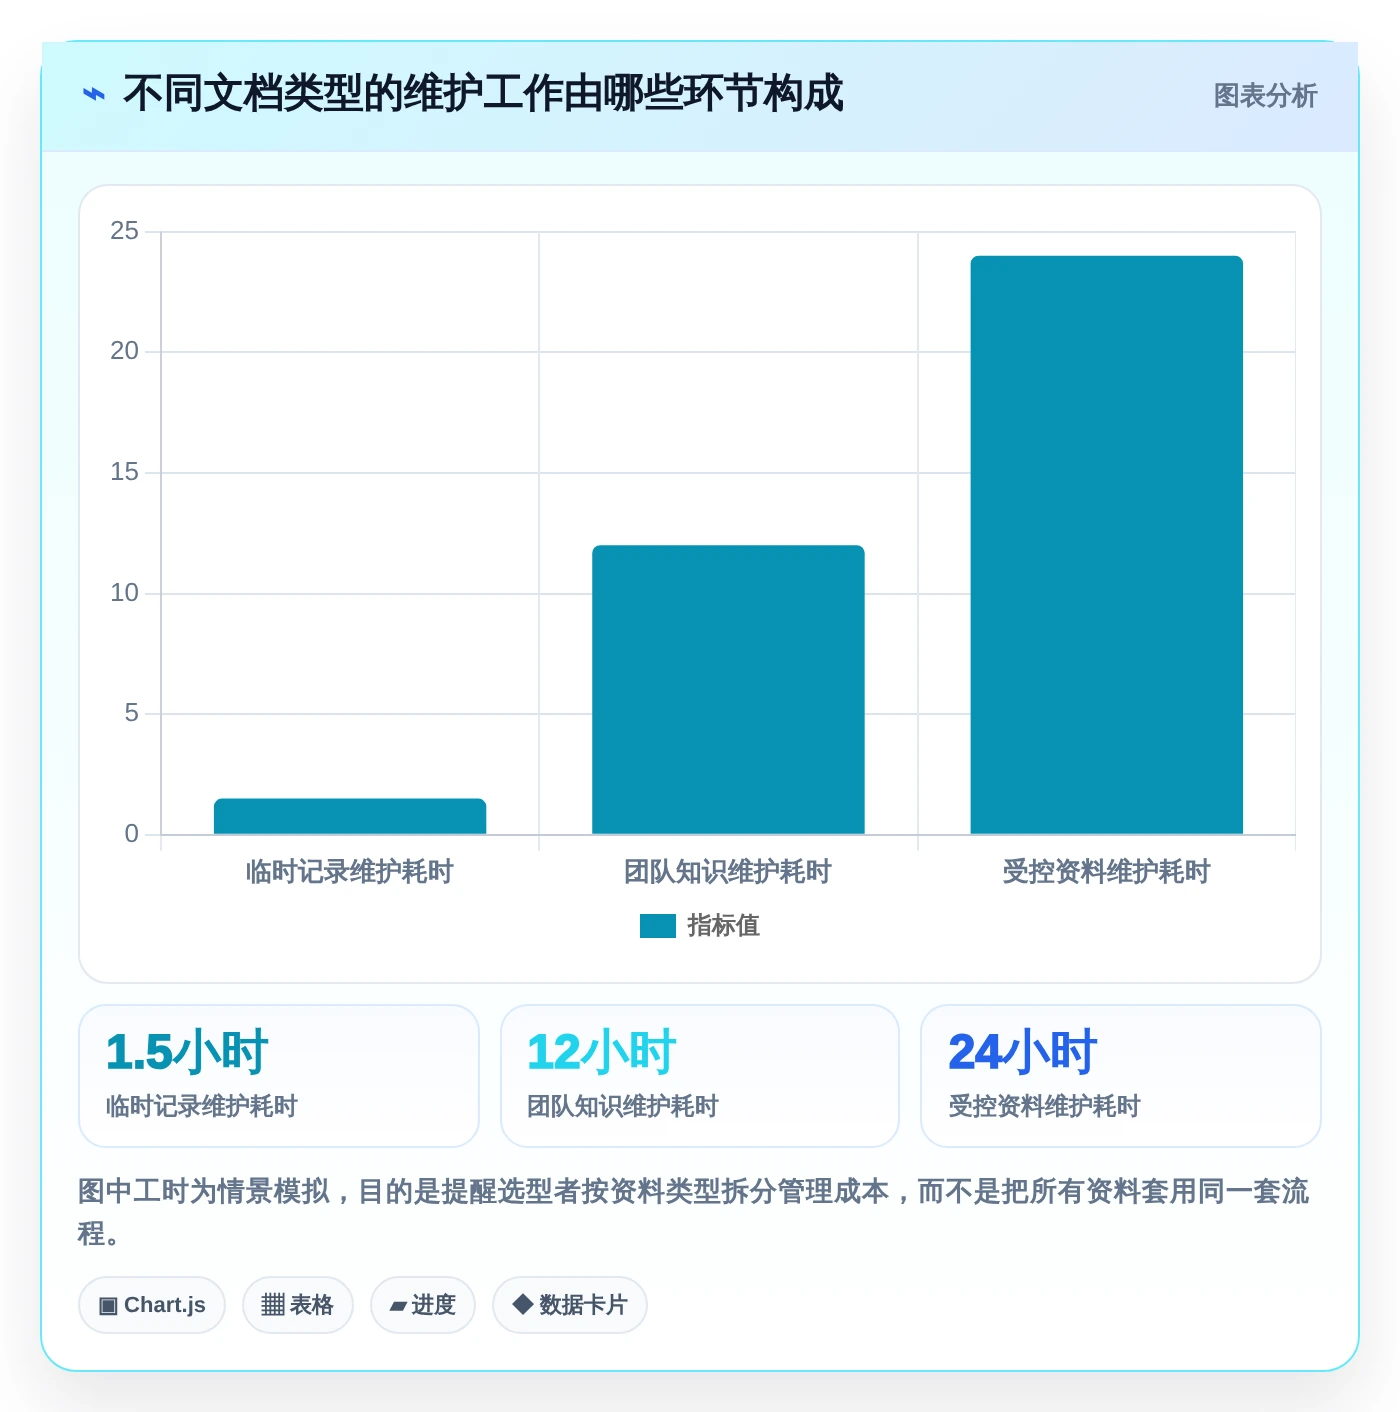Click the 受控资料维护耗时 x-axis label
The width and height of the screenshot is (1400, 1412).
[1106, 872]
